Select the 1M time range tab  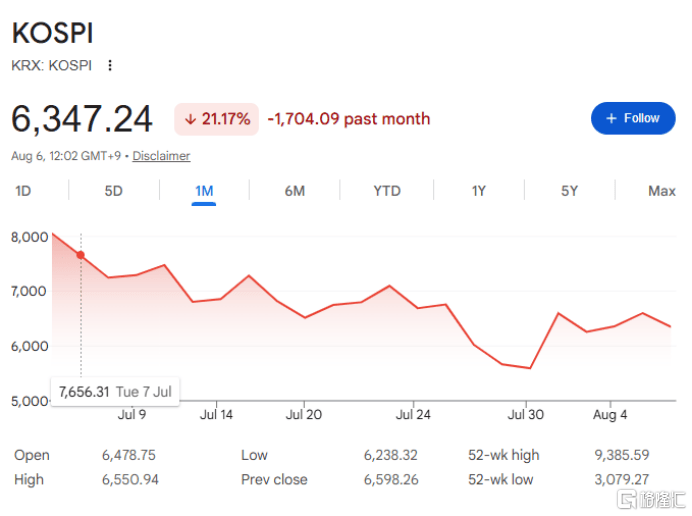(204, 191)
